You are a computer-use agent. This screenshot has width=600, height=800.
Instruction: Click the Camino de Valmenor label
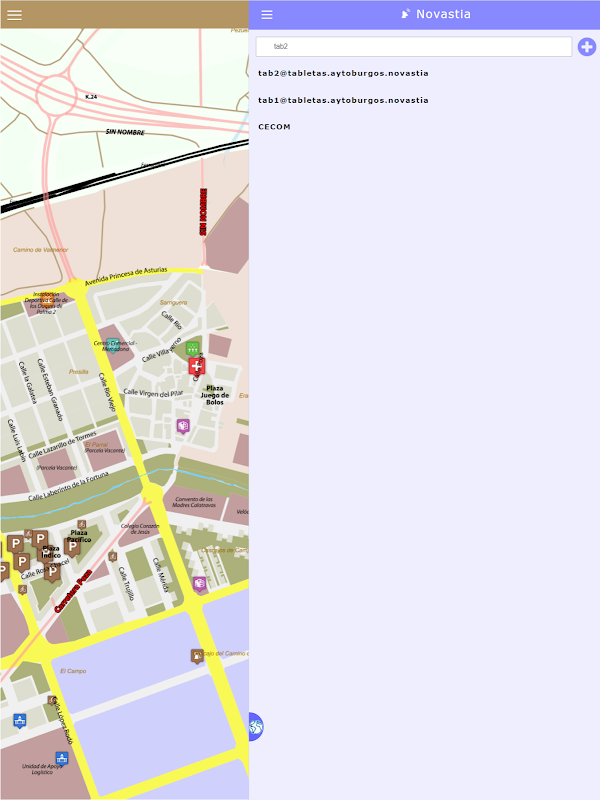click(40, 249)
